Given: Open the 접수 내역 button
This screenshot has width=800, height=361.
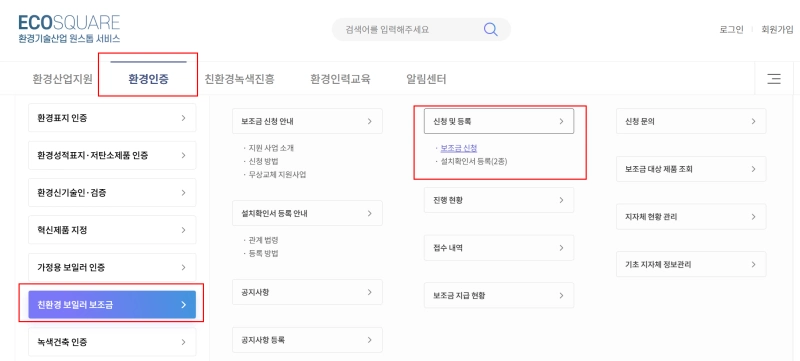Looking at the screenshot, I should click(499, 248).
